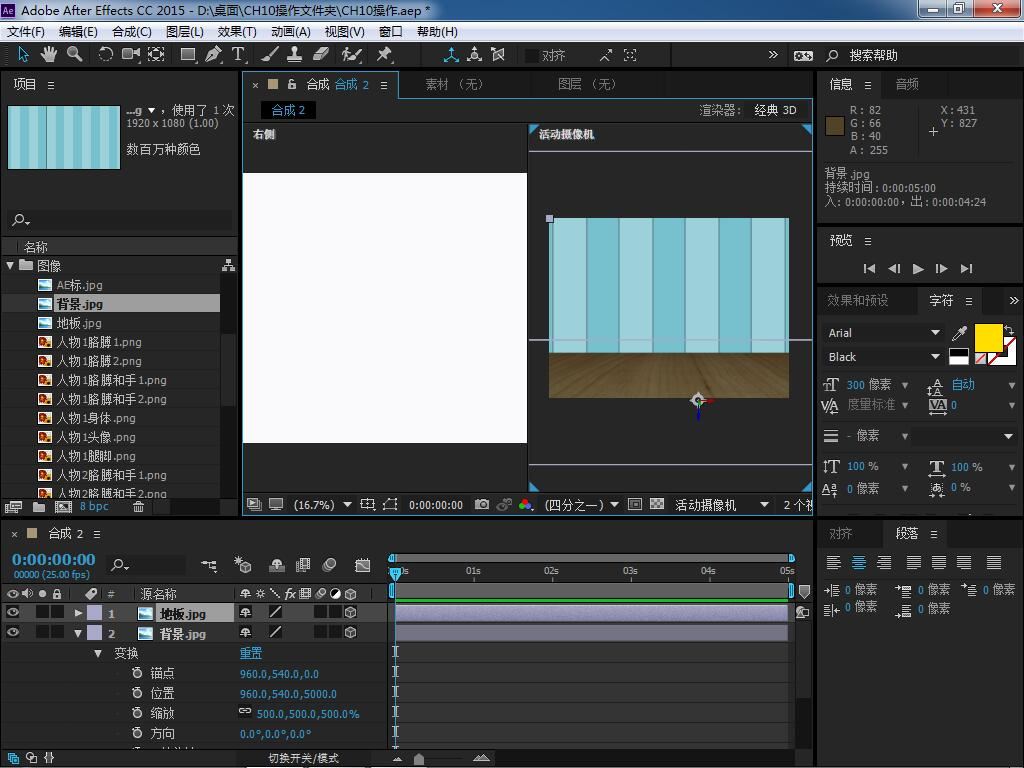Screen dimensions: 1024x768
Task: Click 重置 to reset transform
Action: point(250,653)
